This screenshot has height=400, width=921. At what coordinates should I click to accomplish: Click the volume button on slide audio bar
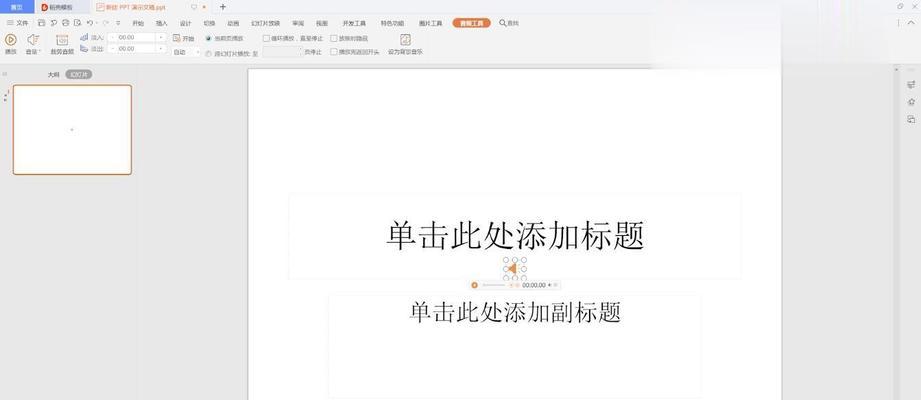550,285
